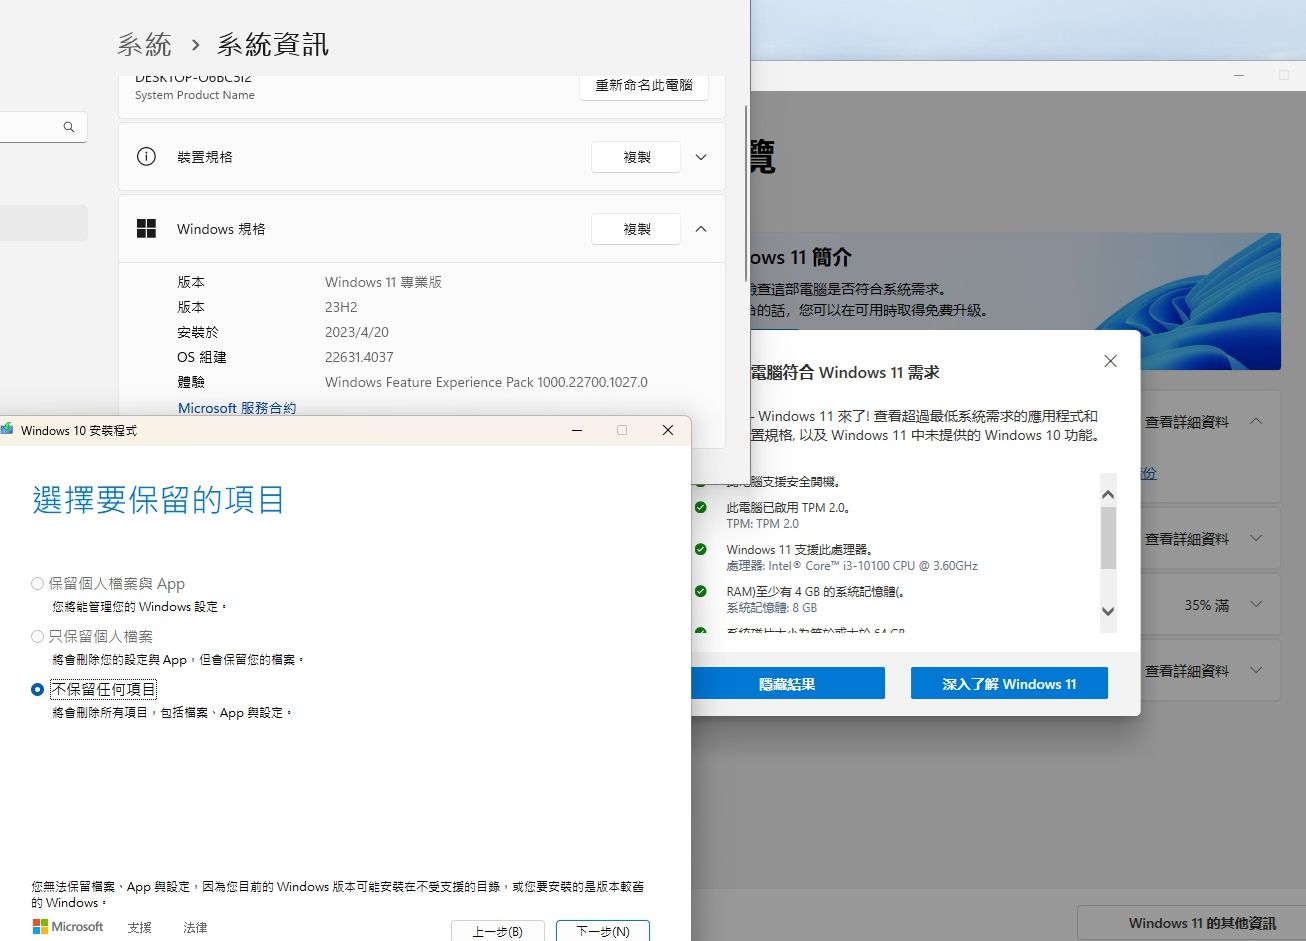Minimize the PC Health Check window
The image size is (1306, 941).
(x=1239, y=75)
